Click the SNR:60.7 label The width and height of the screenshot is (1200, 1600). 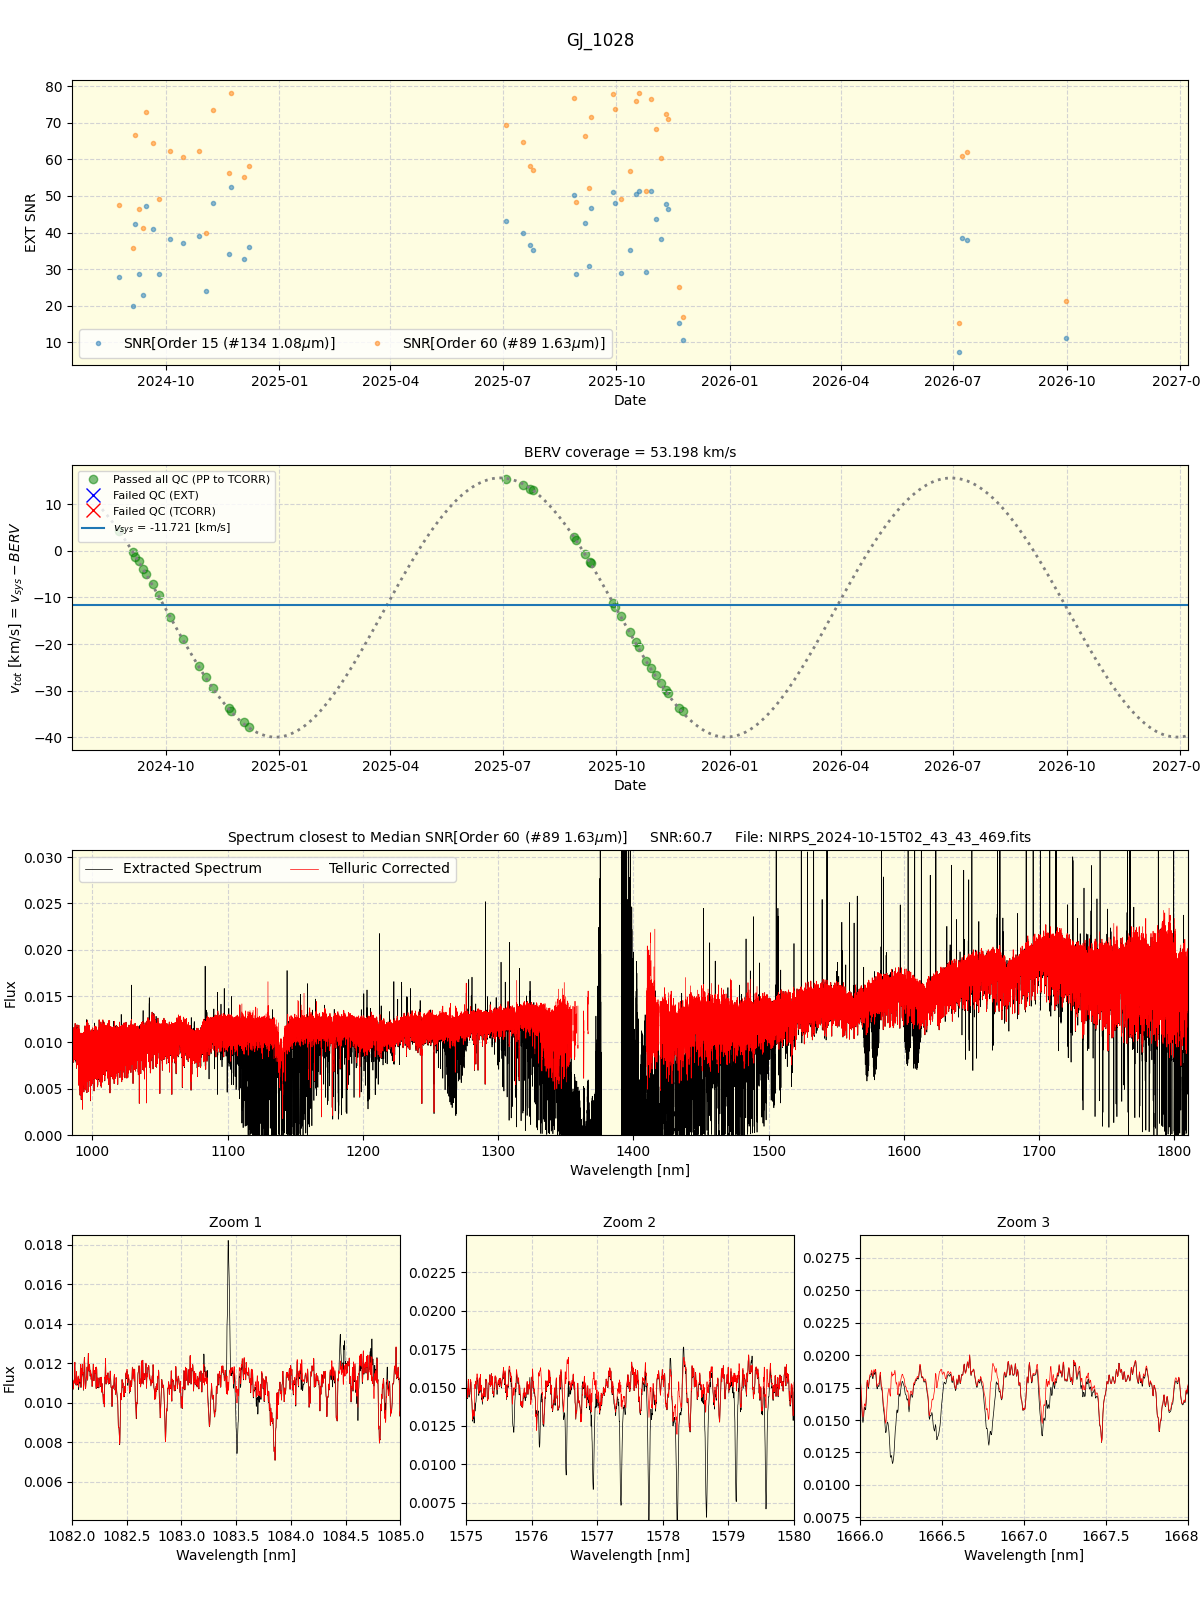tap(681, 837)
